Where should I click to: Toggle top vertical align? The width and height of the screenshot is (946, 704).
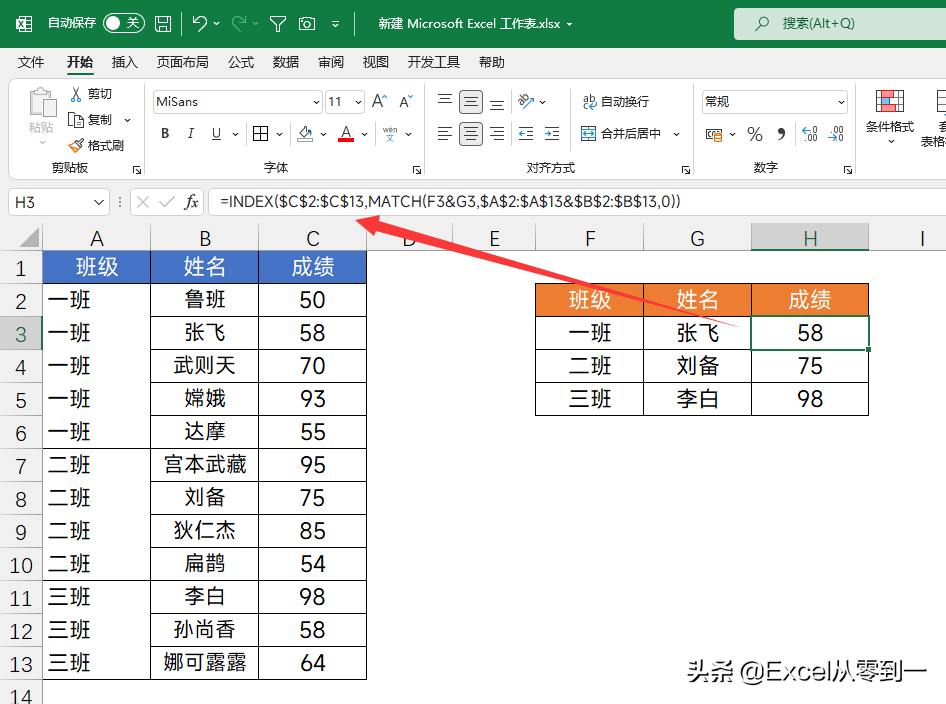point(445,101)
